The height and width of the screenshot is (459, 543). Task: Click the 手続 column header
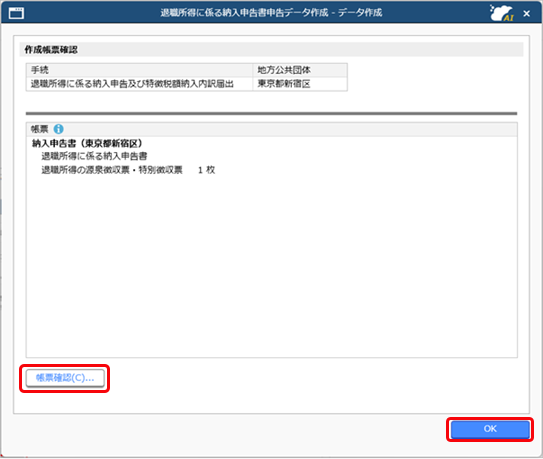click(x=139, y=70)
